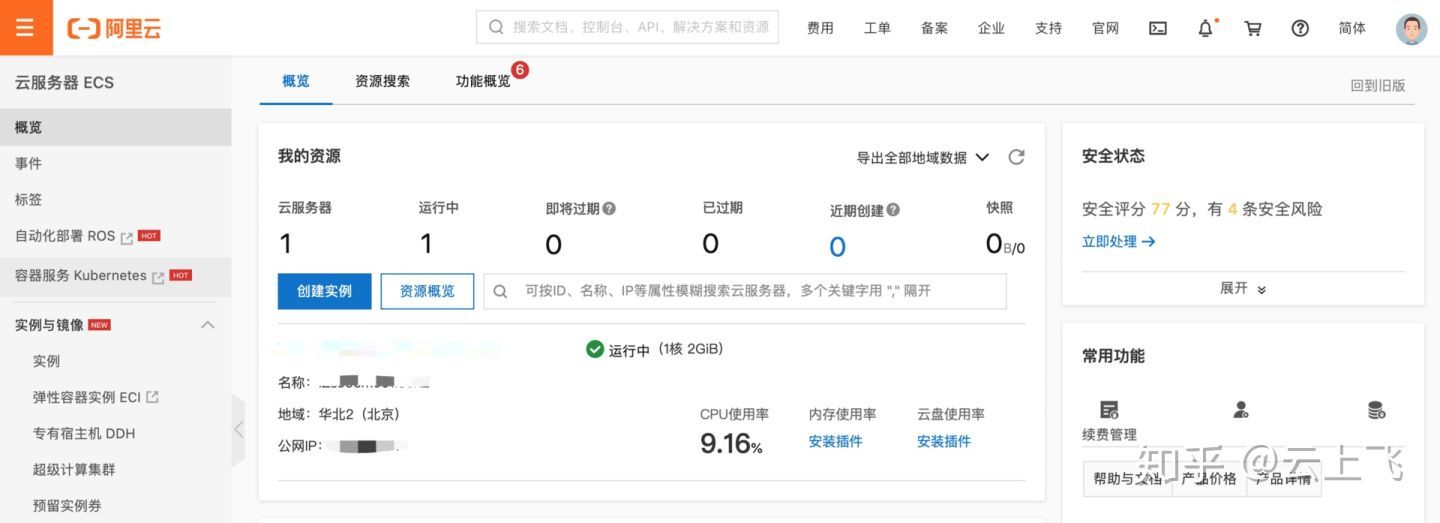This screenshot has width=1440, height=523.
Task: Open the 续费管理 shortcut icon
Action: click(1109, 410)
